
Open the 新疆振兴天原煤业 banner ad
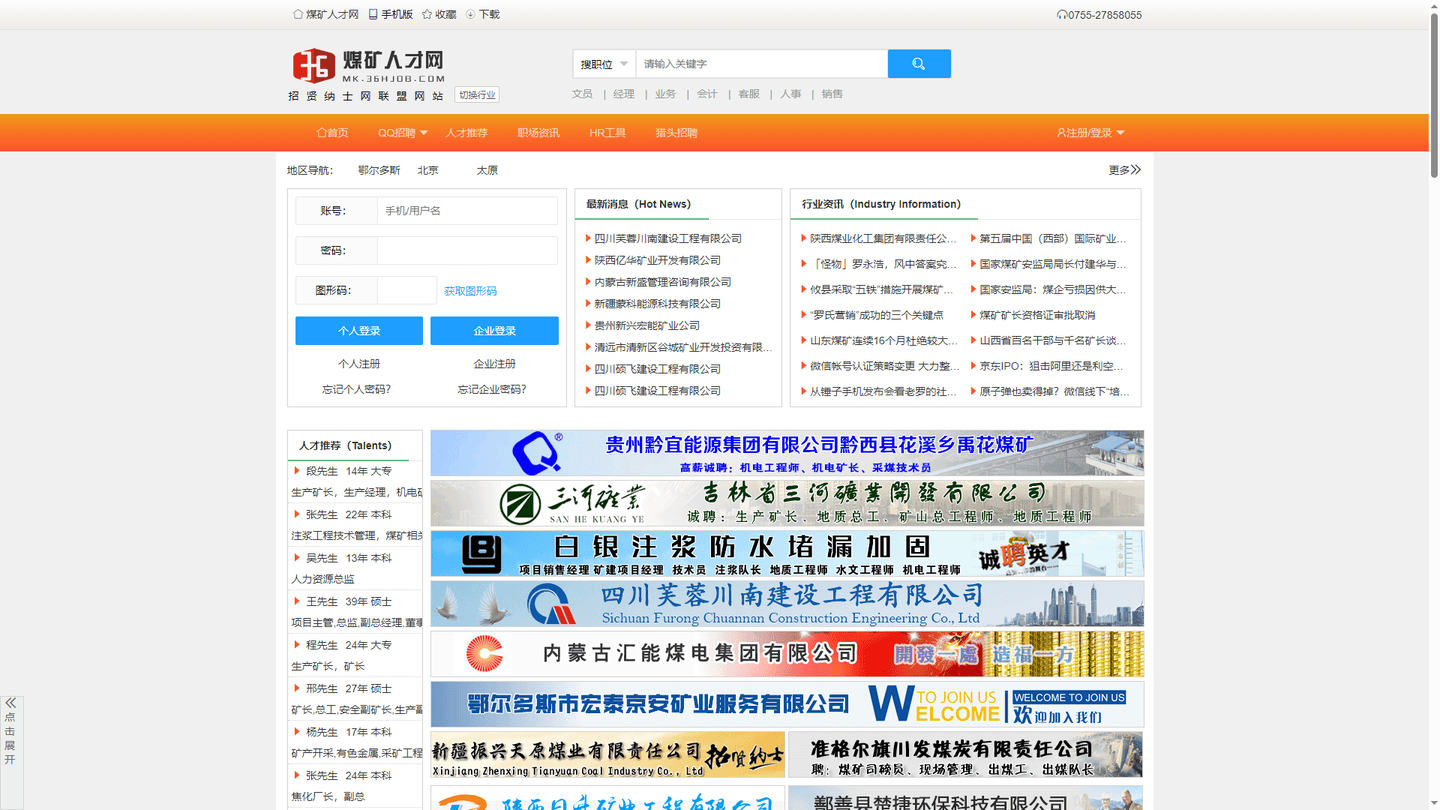[x=607, y=755]
